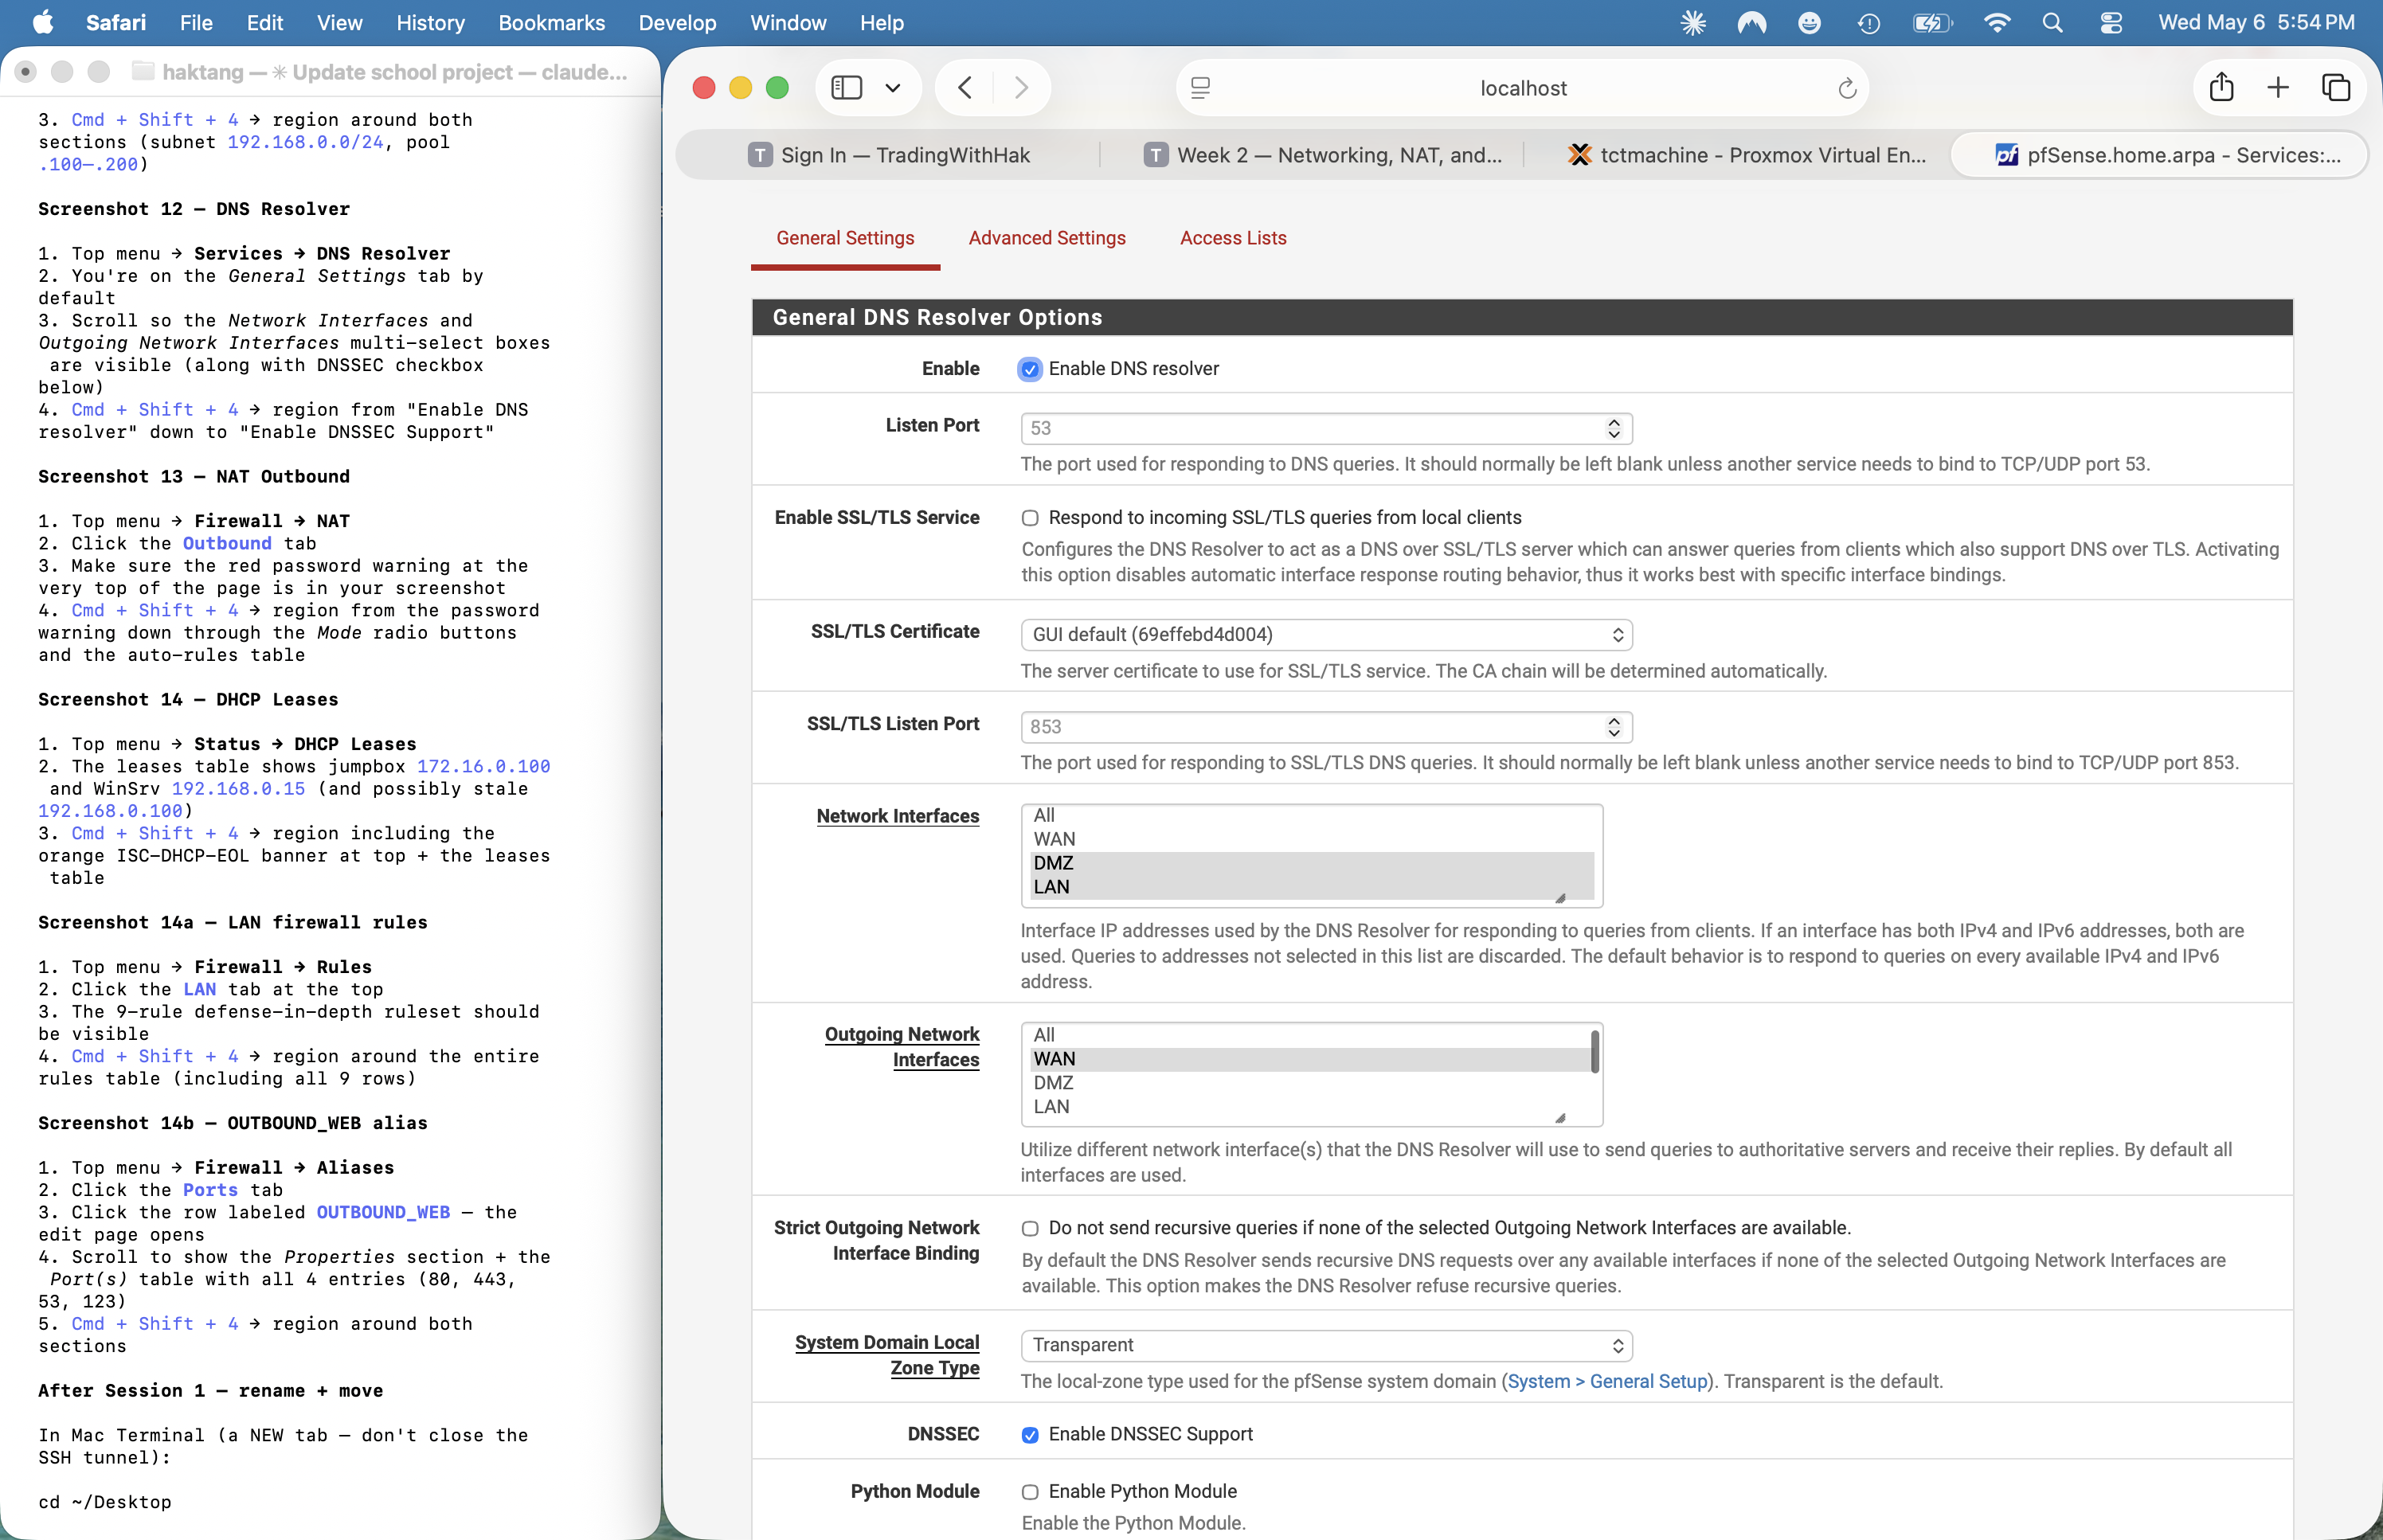Open Safari History menu
The width and height of the screenshot is (2383, 1540).
pyautogui.click(x=430, y=22)
